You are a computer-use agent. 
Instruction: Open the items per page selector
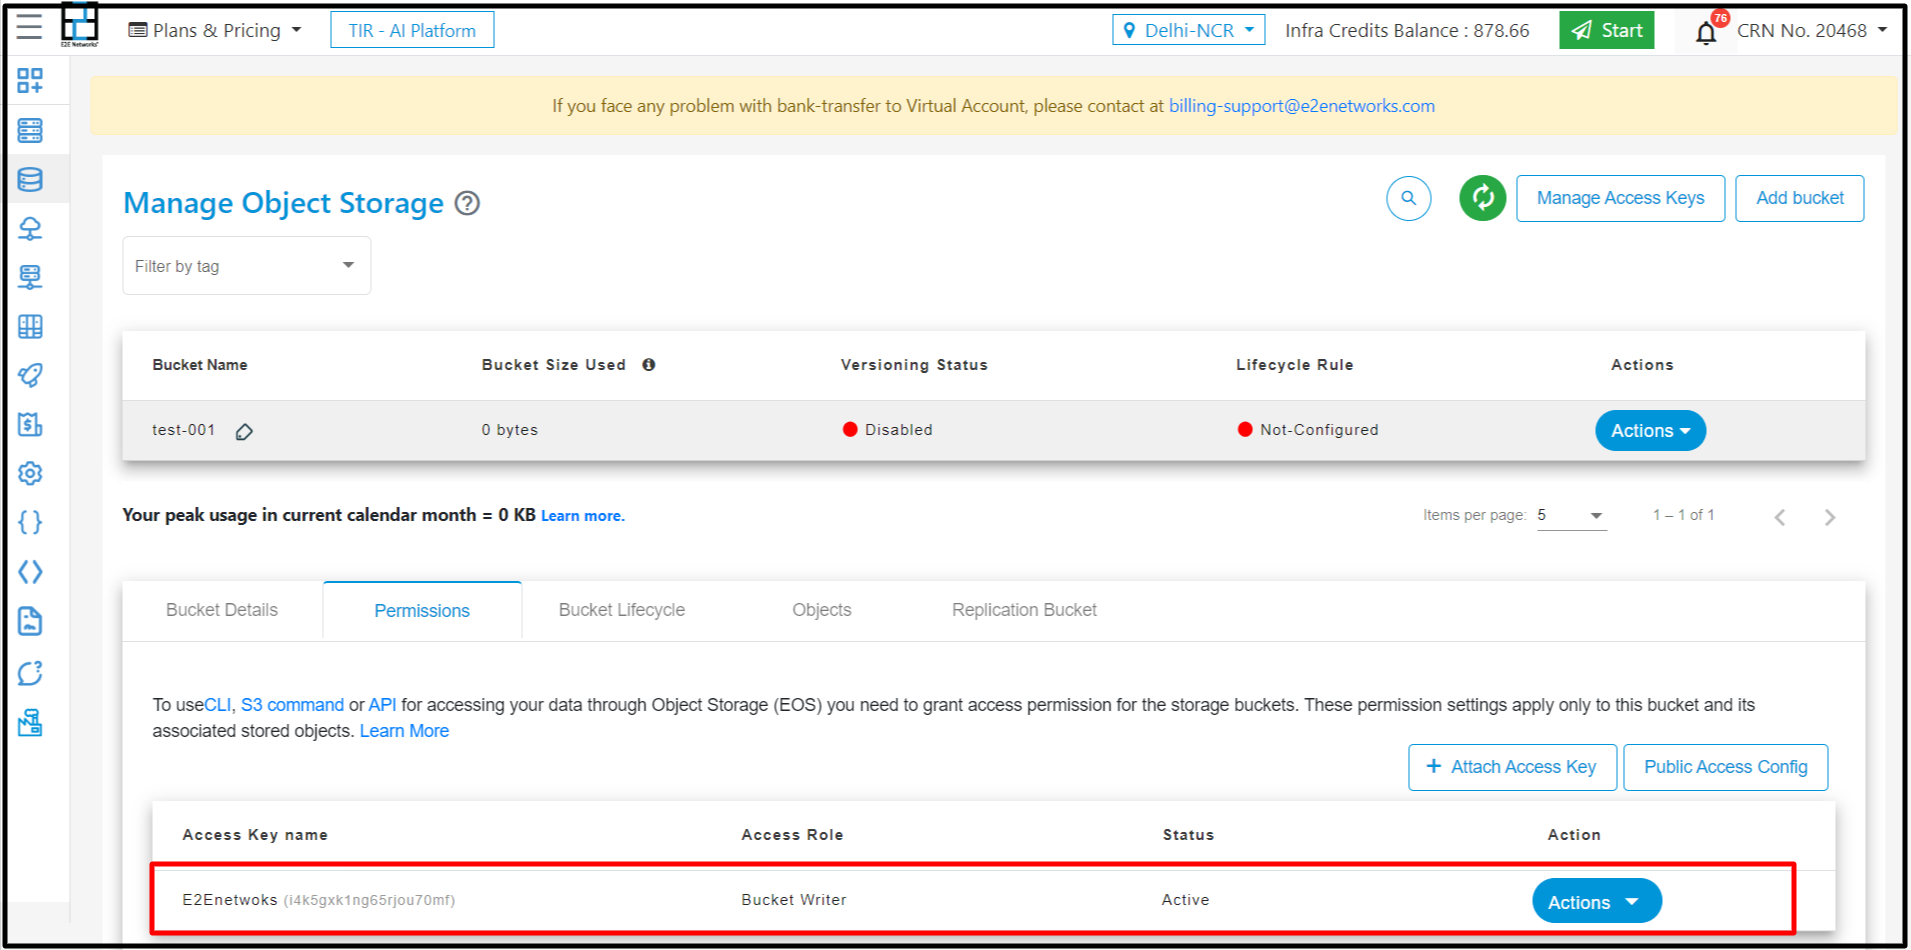click(x=1571, y=516)
